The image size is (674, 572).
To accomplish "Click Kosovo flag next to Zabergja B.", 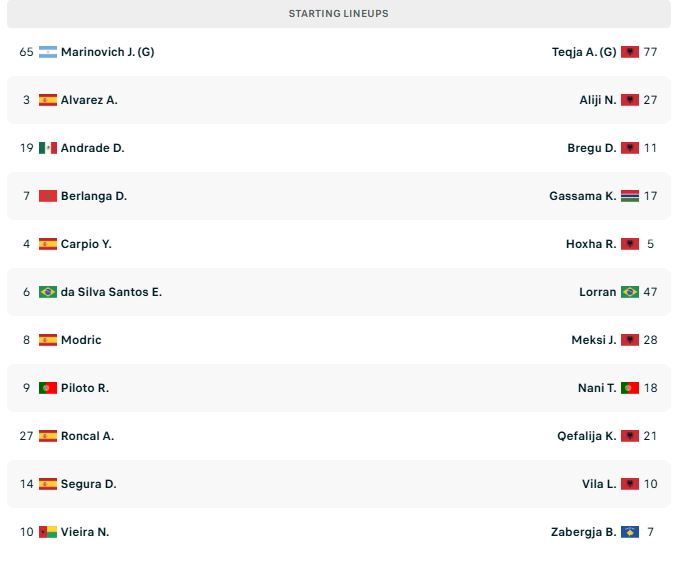I will click(x=630, y=532).
